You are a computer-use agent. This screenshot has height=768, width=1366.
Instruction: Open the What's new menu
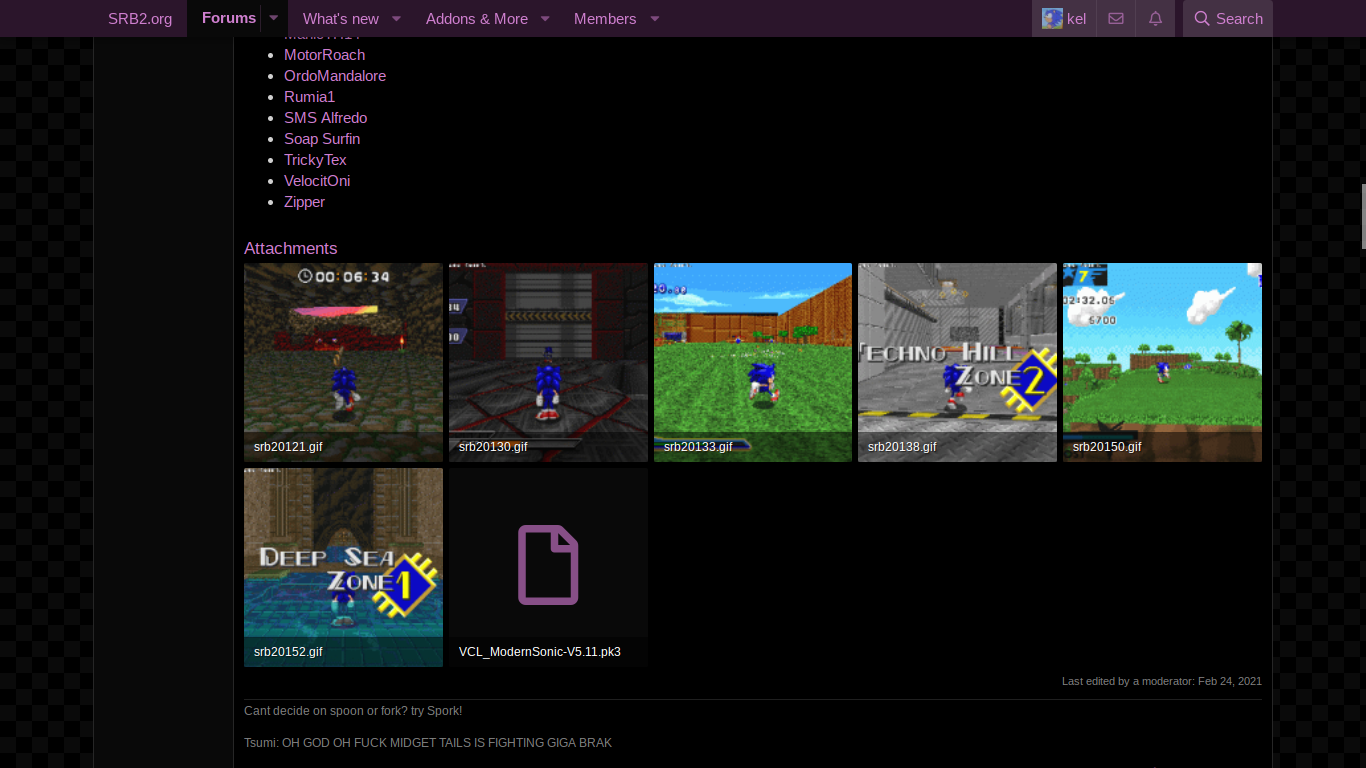[x=341, y=19]
